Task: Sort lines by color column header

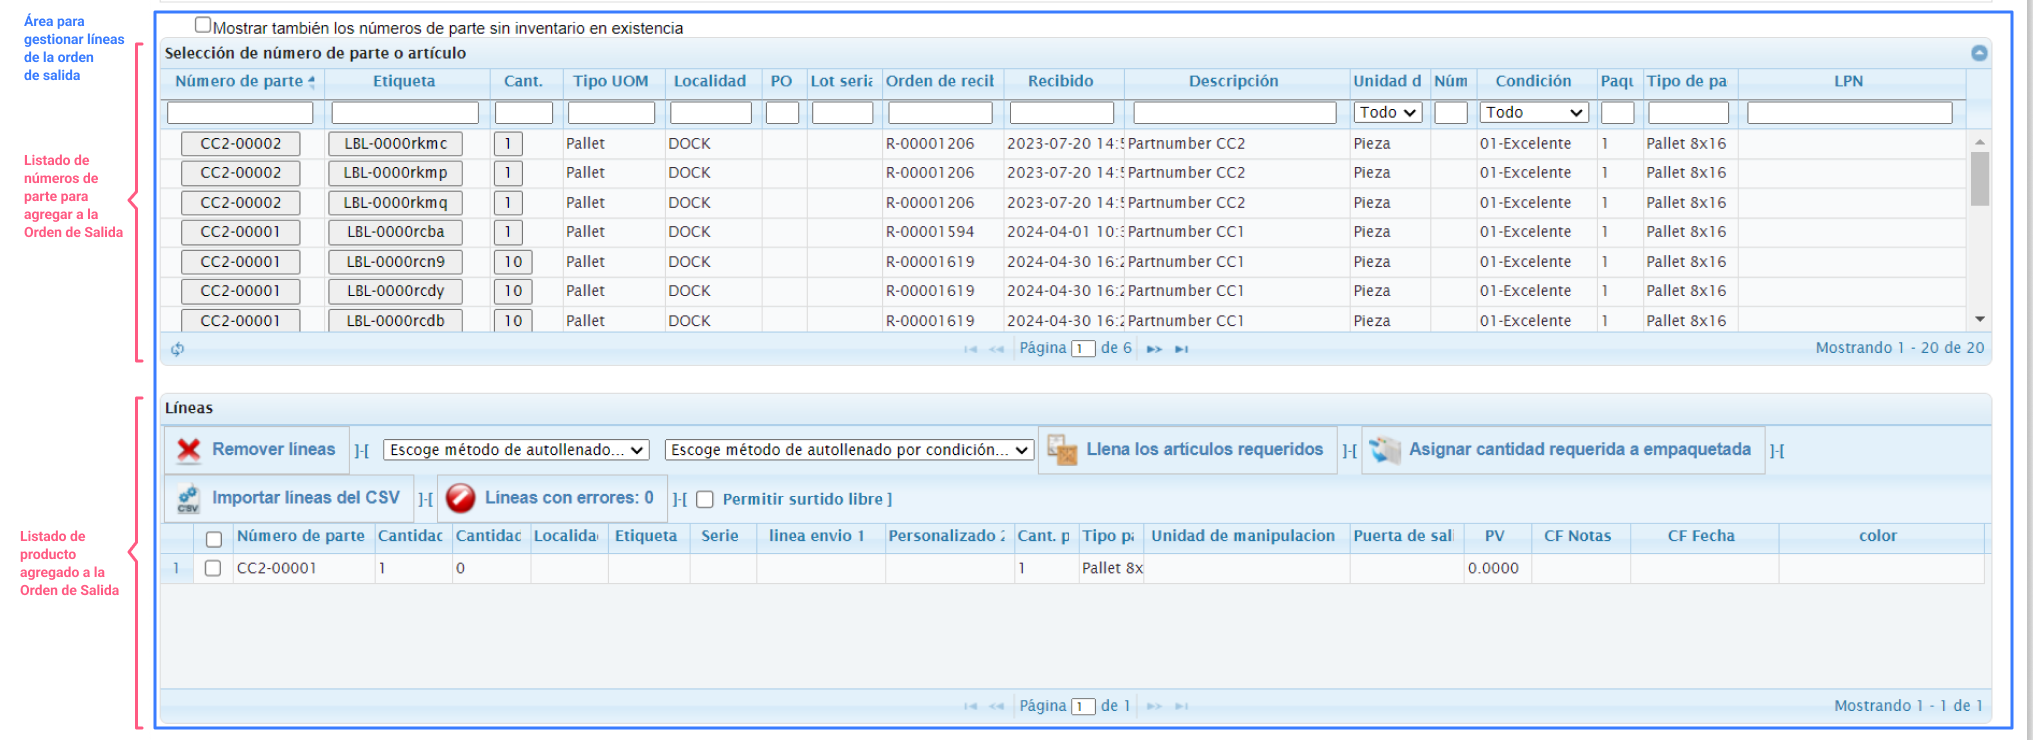Action: (1878, 536)
